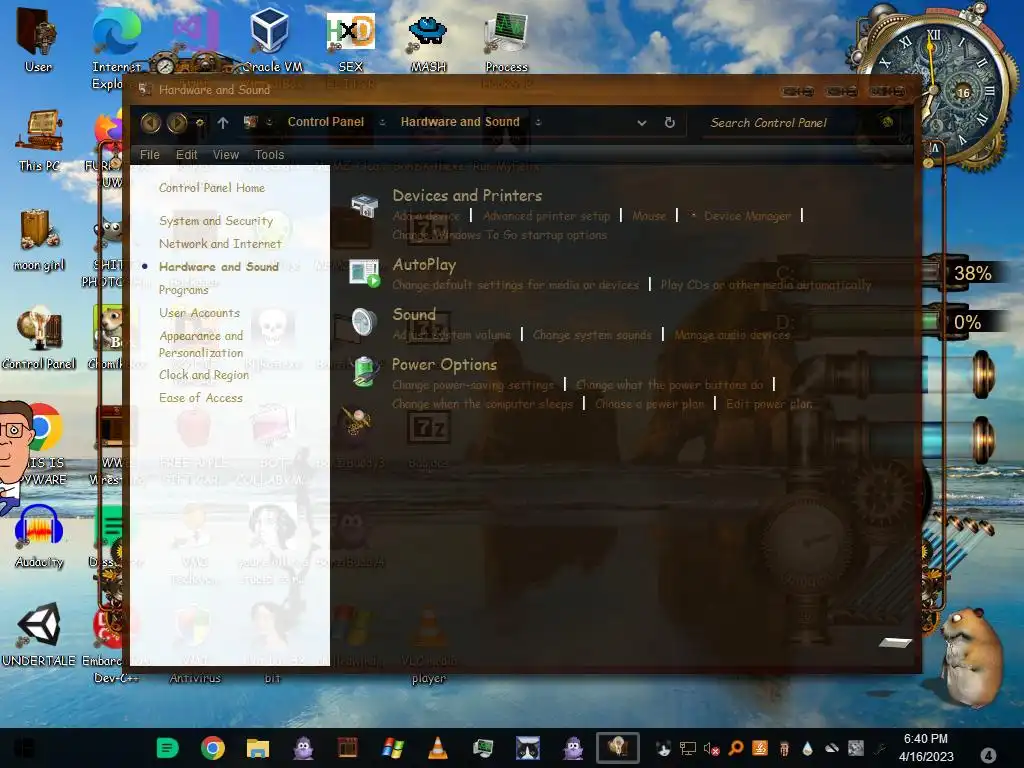Image resolution: width=1024 pixels, height=768 pixels.
Task: Open the This PC desktop icon
Action: click(x=39, y=140)
